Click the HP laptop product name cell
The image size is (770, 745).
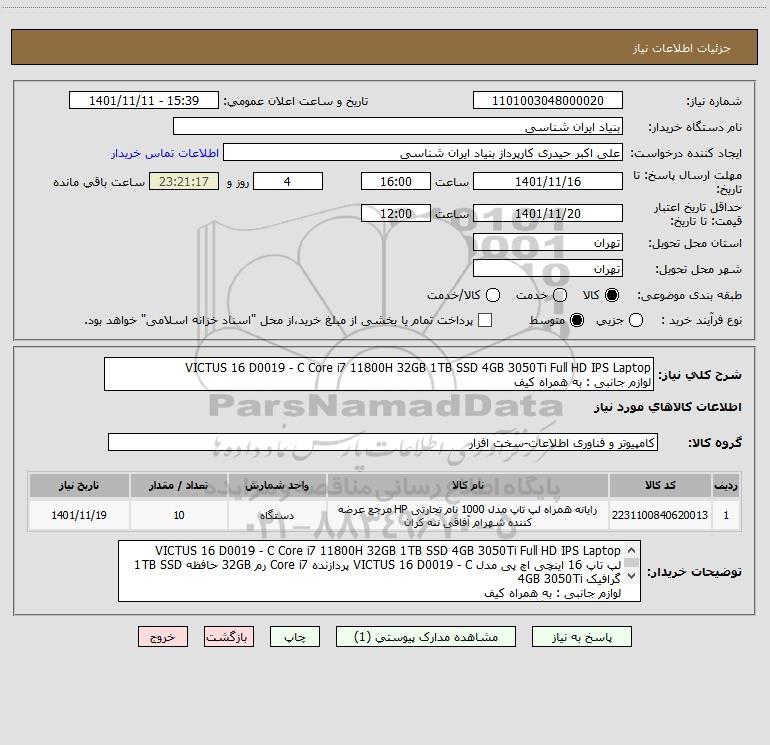click(468, 515)
